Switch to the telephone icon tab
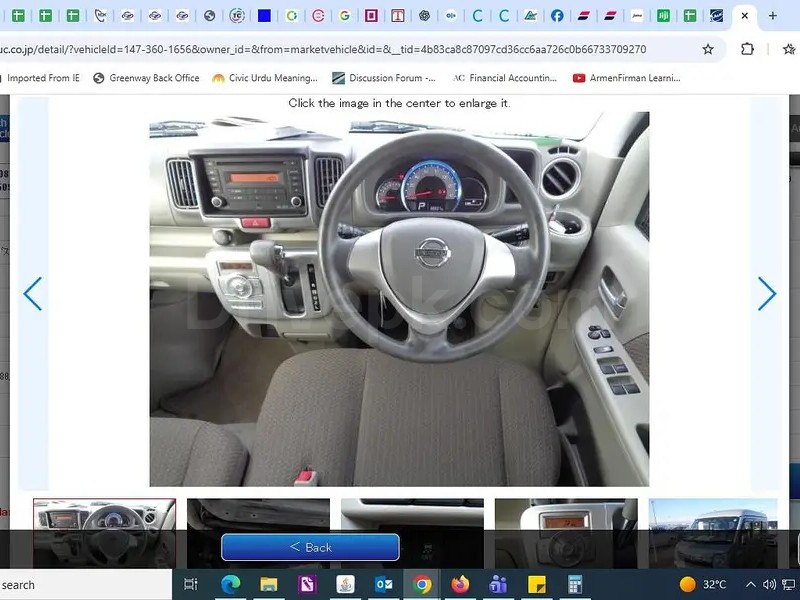Image resolution: width=800 pixels, height=600 pixels. pos(101,16)
